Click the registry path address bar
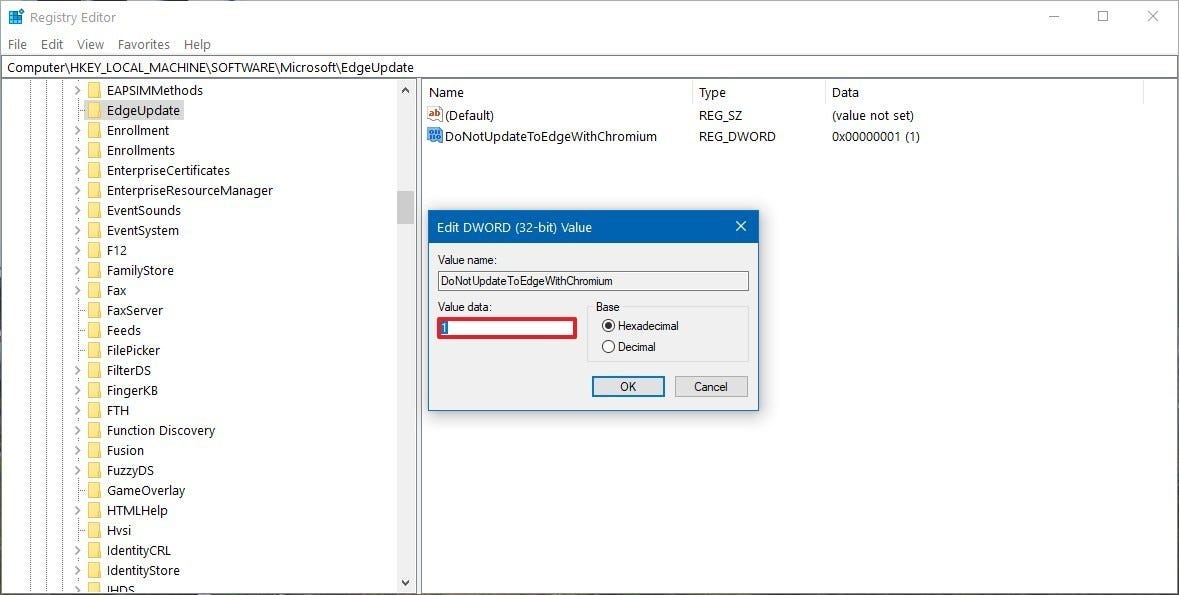Screen dimensions: 1179x595 (590, 67)
